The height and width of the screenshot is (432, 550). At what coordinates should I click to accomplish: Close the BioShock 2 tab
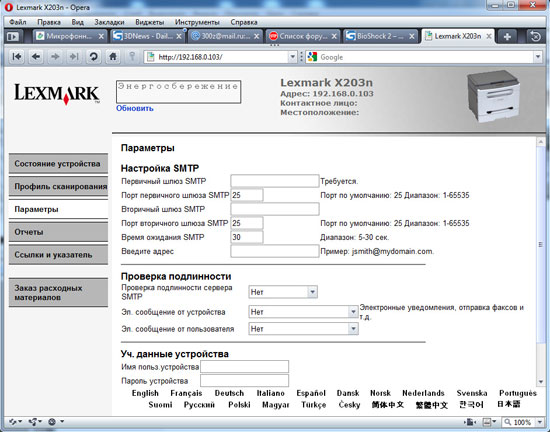click(412, 36)
